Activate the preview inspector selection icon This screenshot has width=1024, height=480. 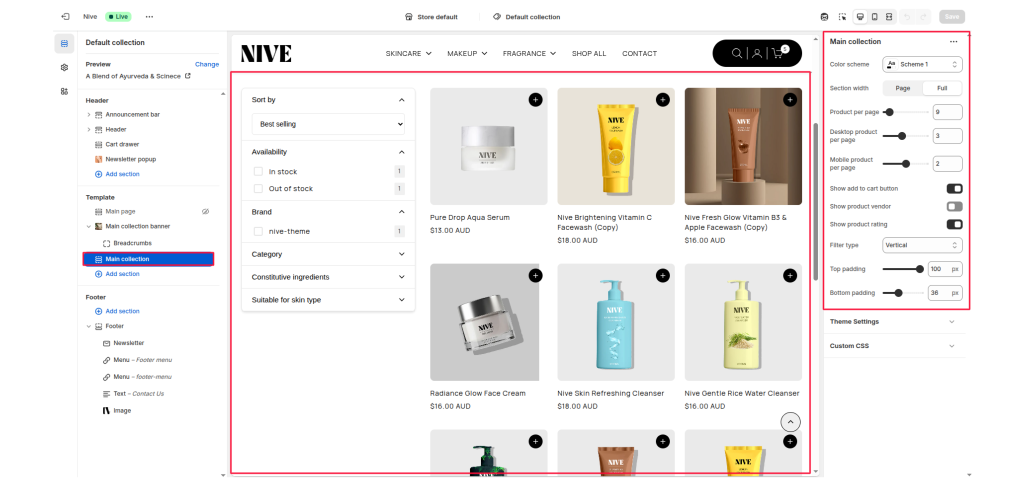(x=842, y=17)
